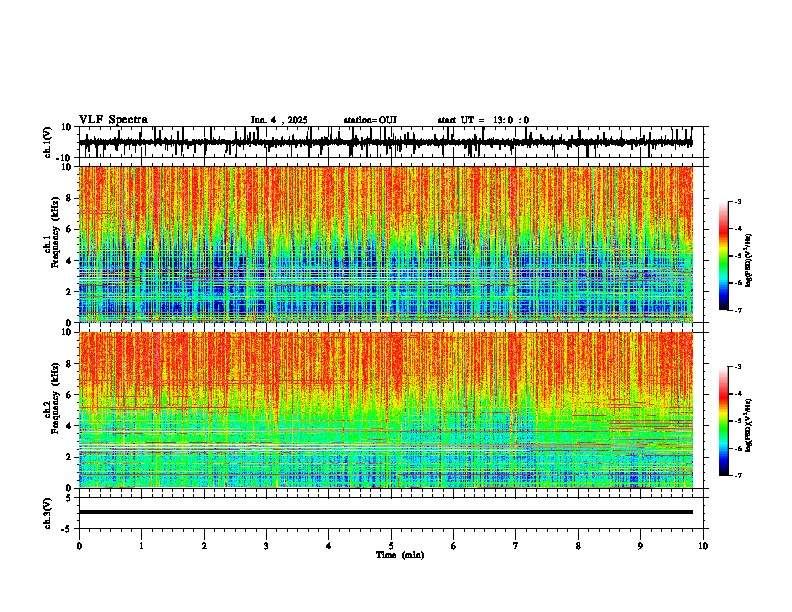Click the ch.2 "Frequency (kHz)" axis label
Image resolution: width=792 pixels, height=612 pixels.
(55, 397)
